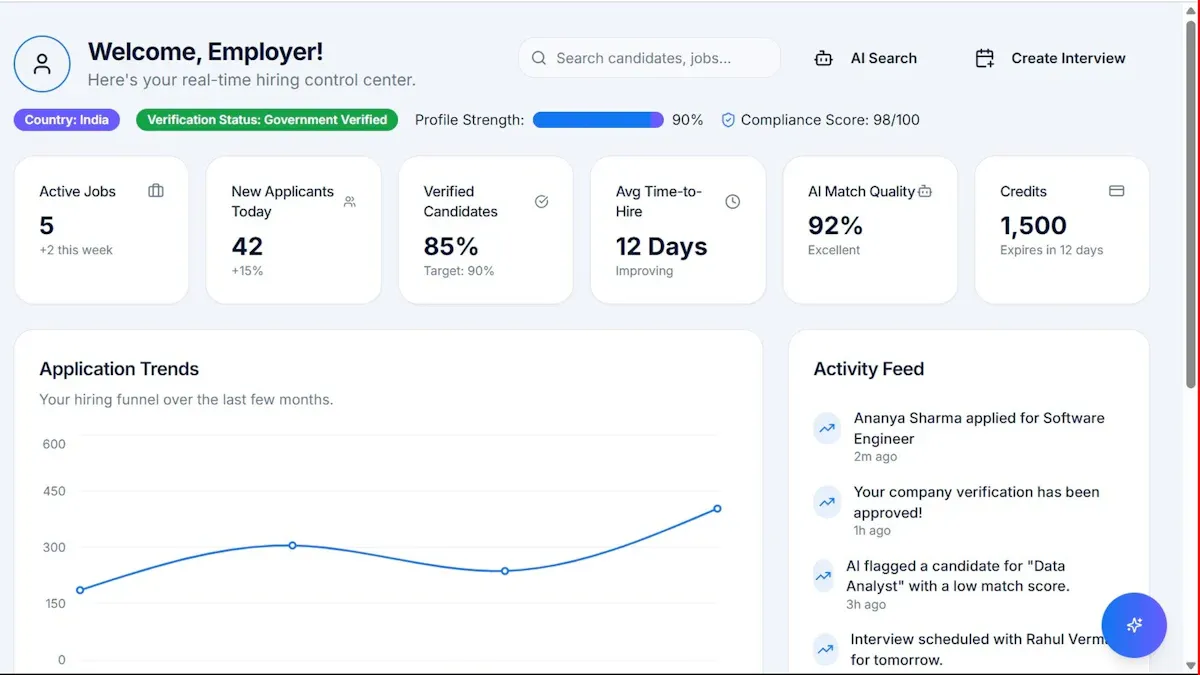Click the Create Interview calendar icon
This screenshot has height=675, width=1200.
coord(984,58)
